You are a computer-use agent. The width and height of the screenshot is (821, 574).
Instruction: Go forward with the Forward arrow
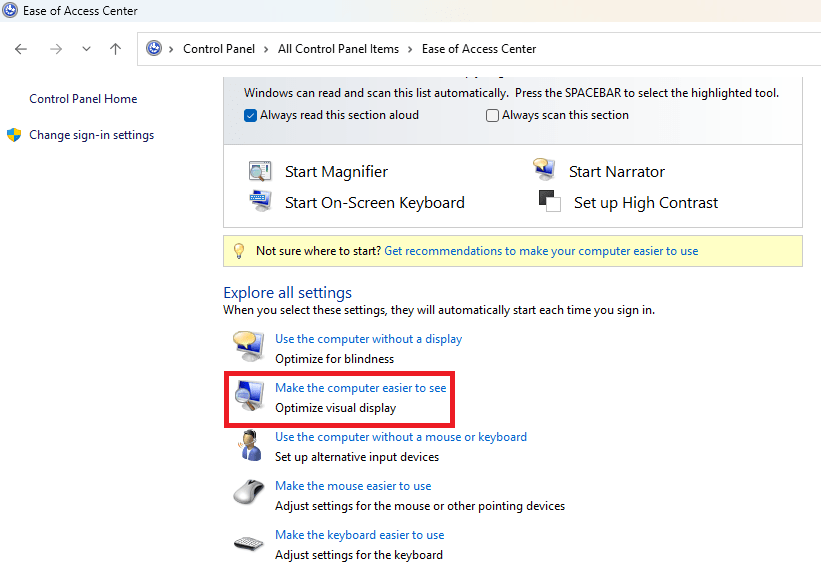[56, 49]
